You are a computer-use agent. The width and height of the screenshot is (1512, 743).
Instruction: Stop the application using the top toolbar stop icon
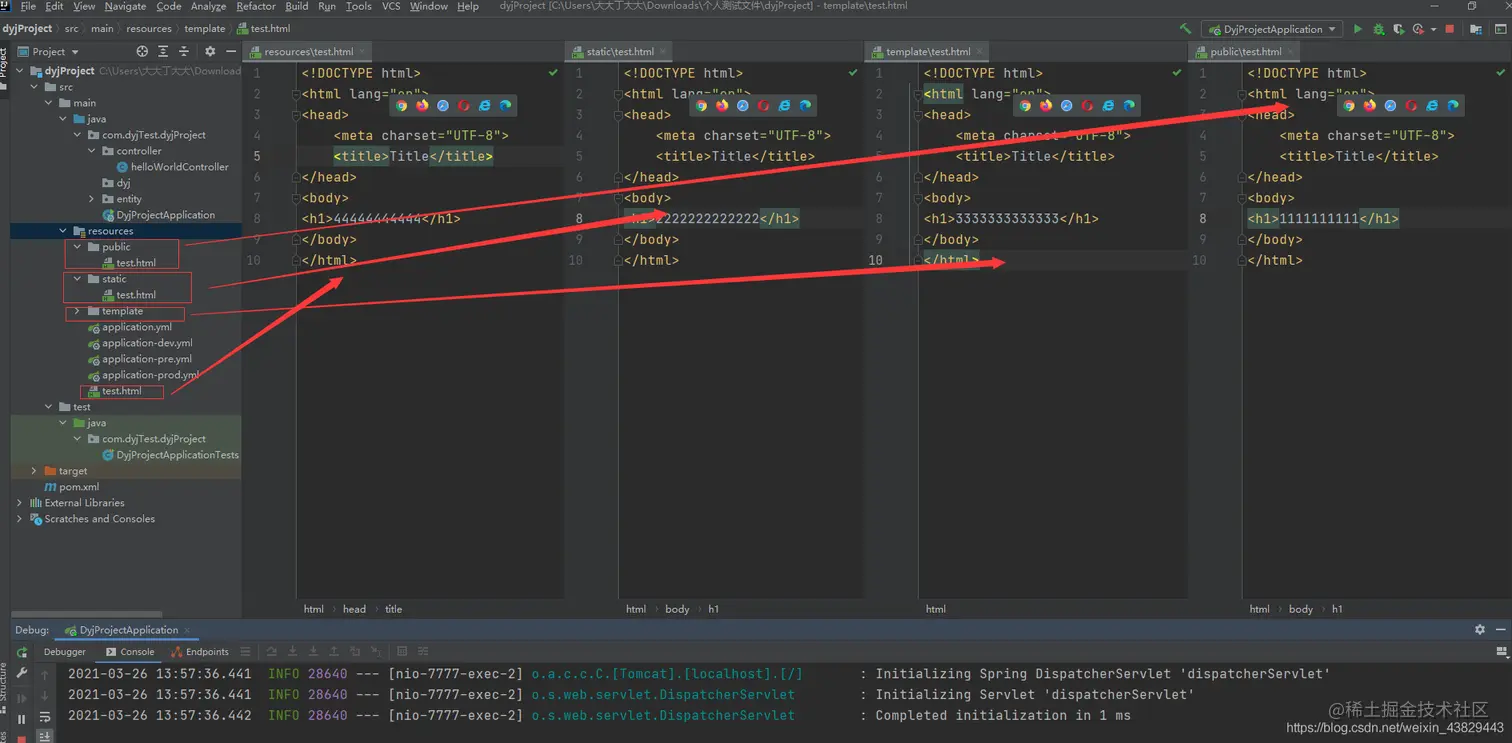click(x=1450, y=29)
